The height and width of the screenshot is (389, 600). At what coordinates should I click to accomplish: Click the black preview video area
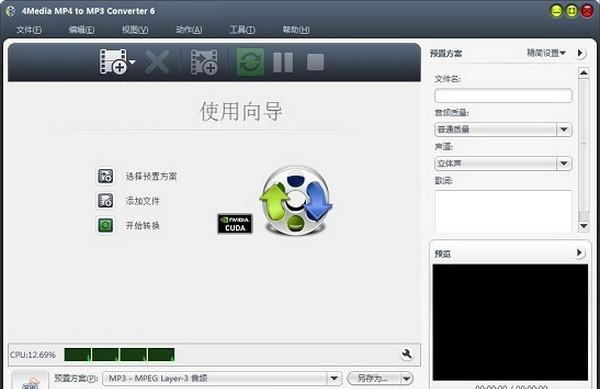pyautogui.click(x=510, y=322)
